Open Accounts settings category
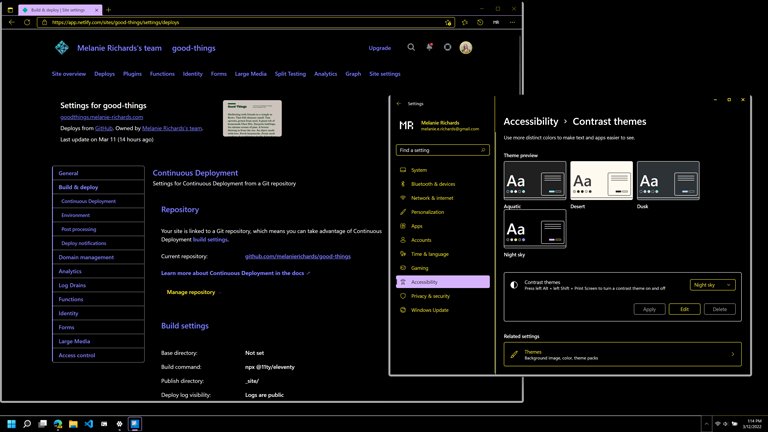This screenshot has height=432, width=768. [x=442, y=240]
